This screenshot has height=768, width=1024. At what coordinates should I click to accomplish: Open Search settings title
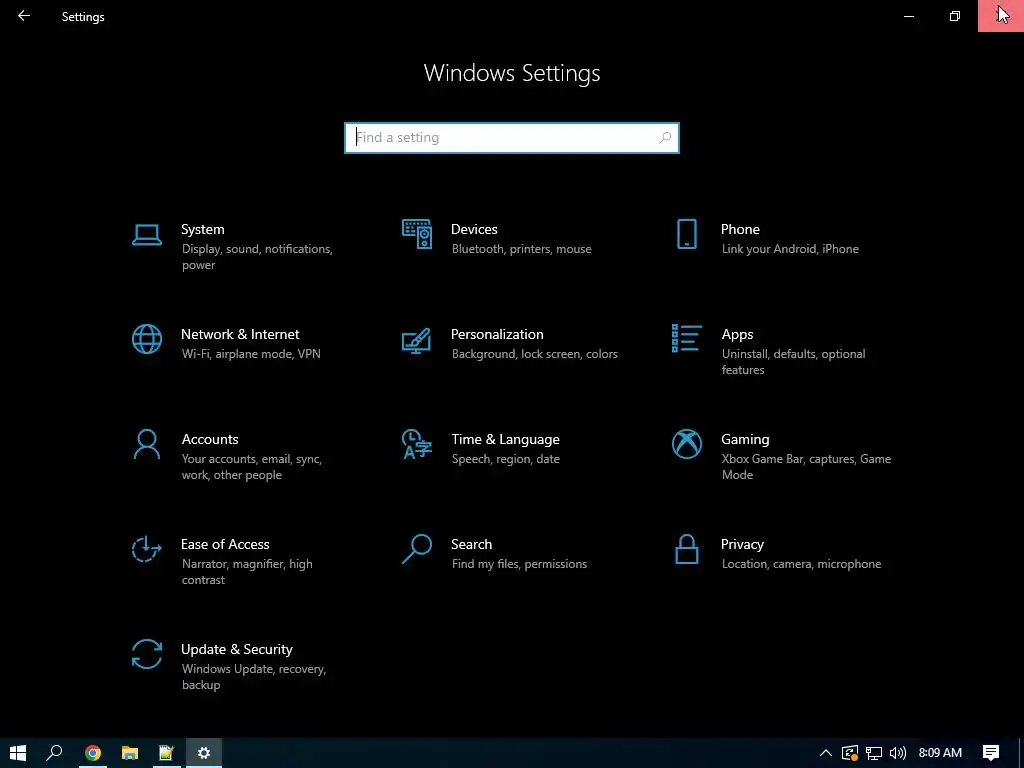pos(472,544)
